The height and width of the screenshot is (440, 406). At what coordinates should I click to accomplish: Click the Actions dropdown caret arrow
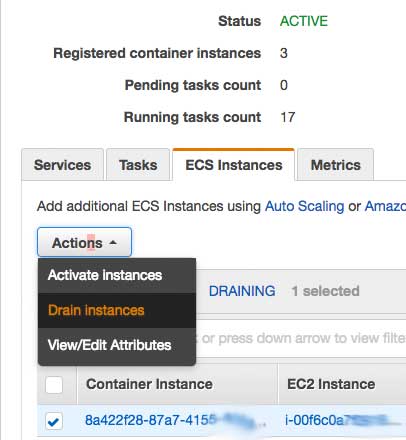pyautogui.click(x=113, y=243)
